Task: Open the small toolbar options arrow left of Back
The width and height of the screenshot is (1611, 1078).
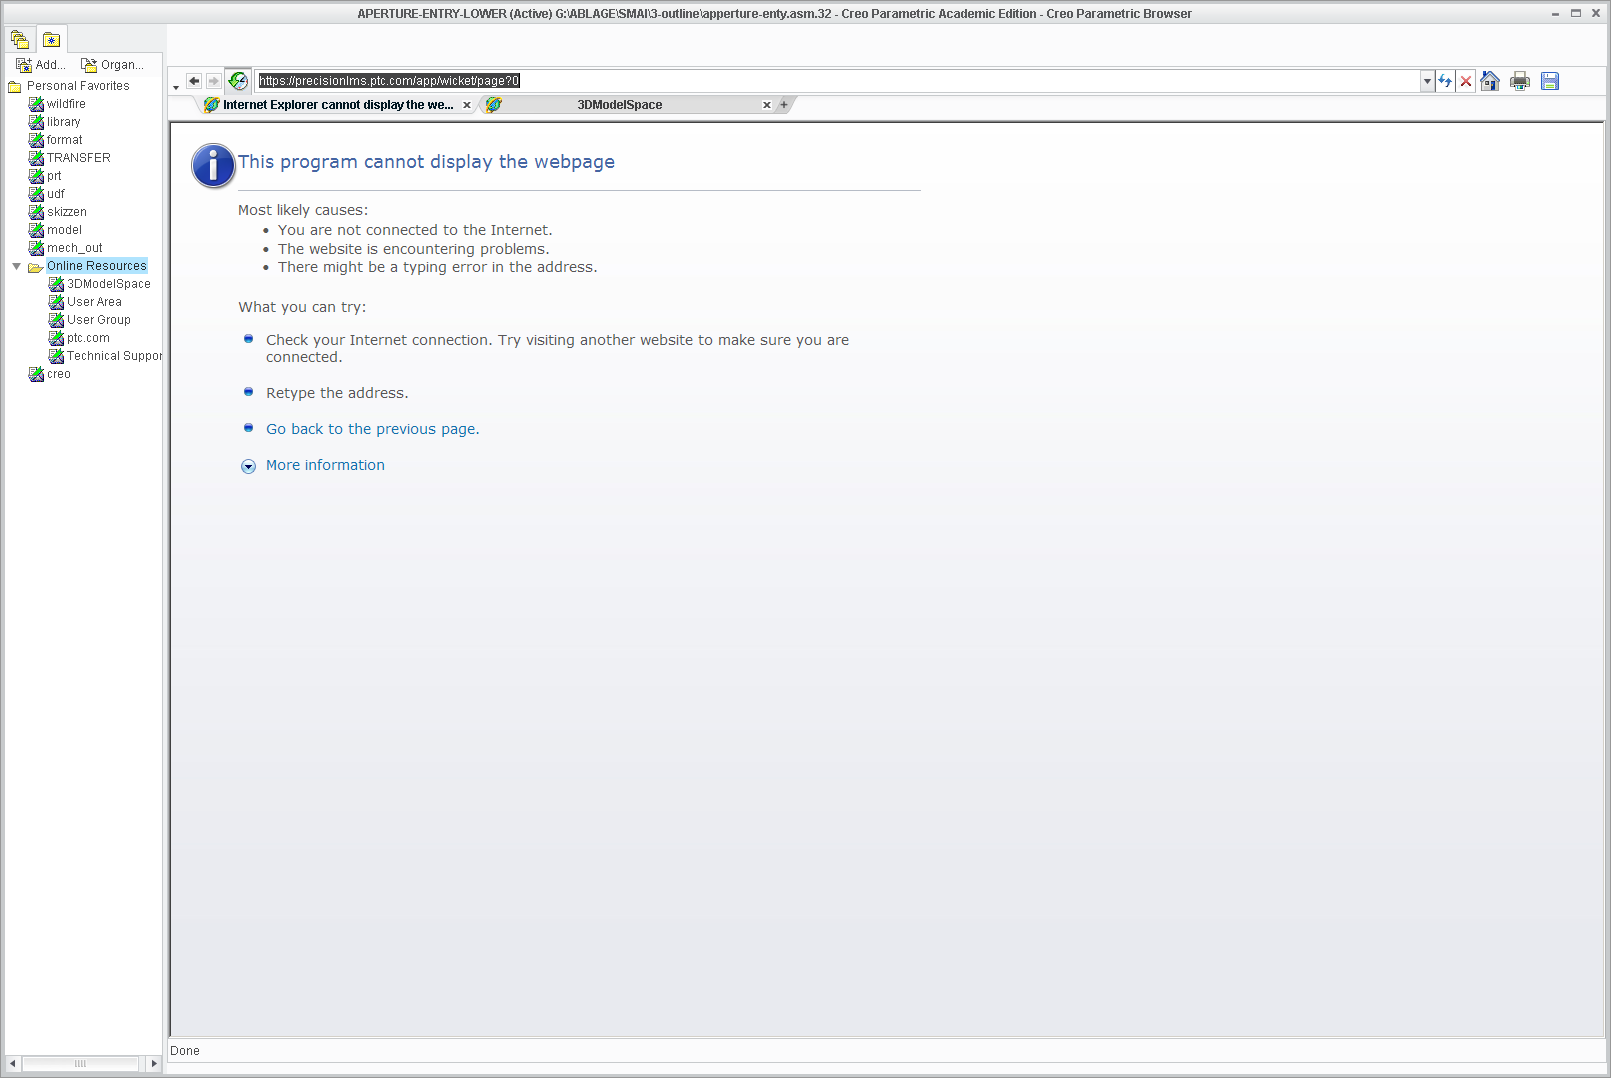Action: point(176,88)
